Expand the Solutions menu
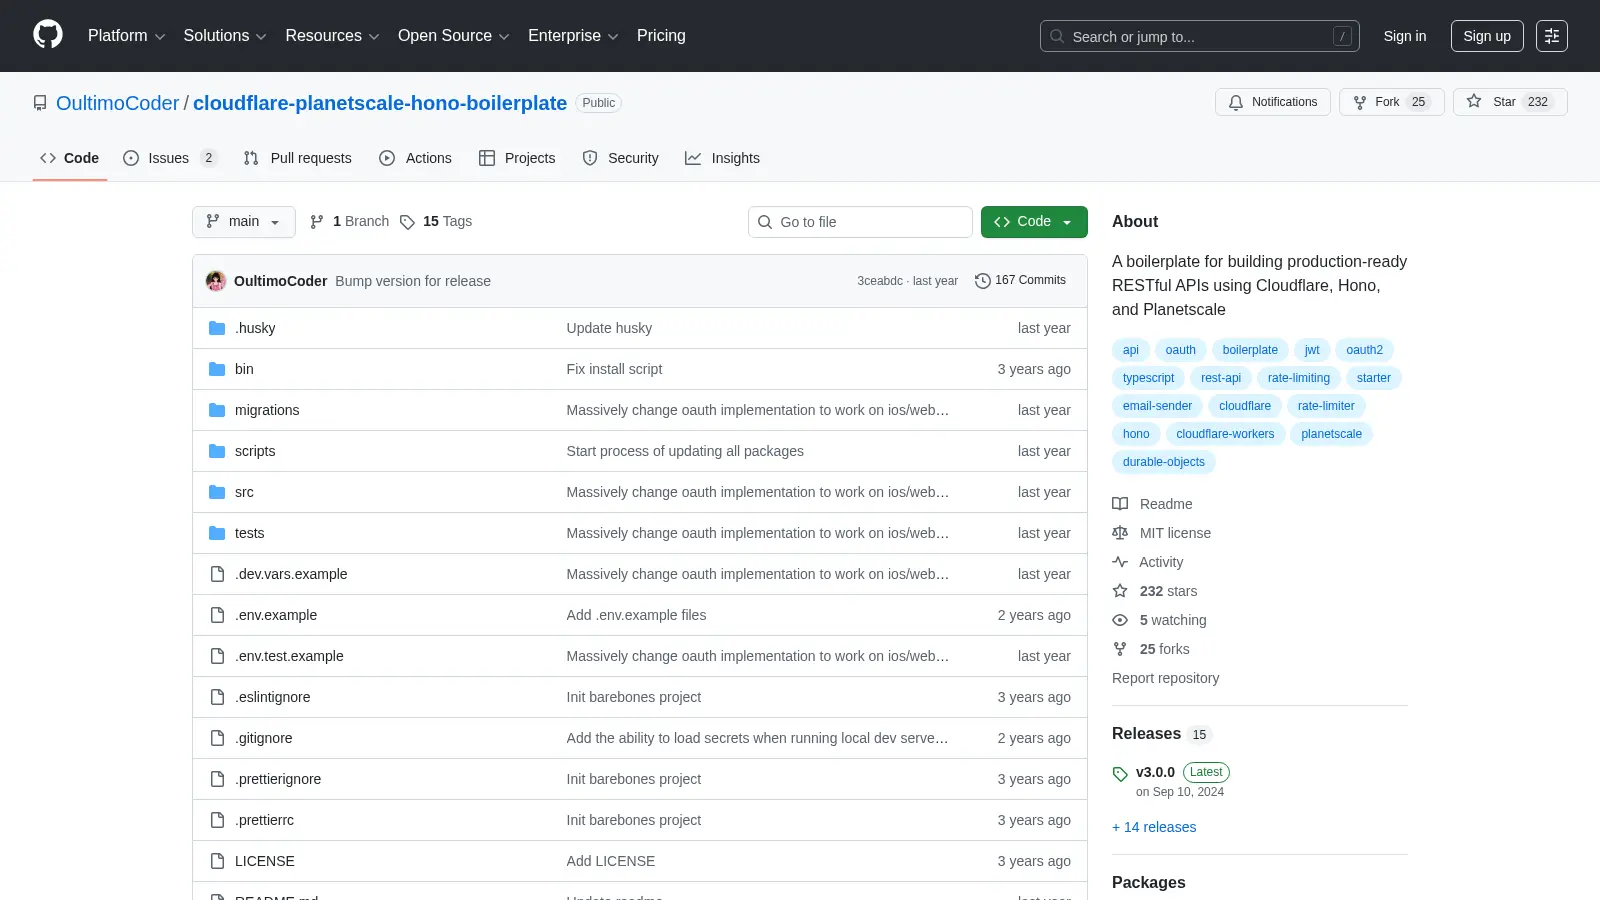1600x900 pixels. [x=225, y=36]
